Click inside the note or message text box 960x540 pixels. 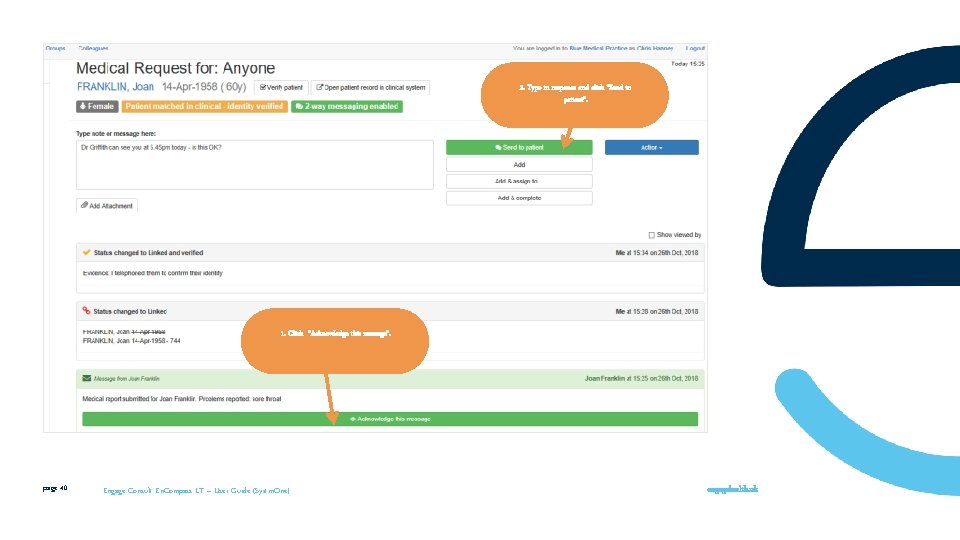[x=255, y=165]
